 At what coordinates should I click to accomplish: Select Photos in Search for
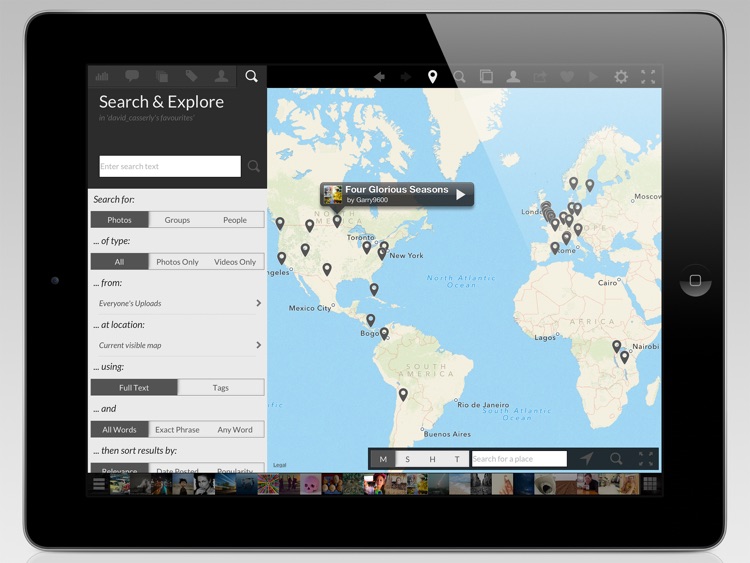coord(120,220)
